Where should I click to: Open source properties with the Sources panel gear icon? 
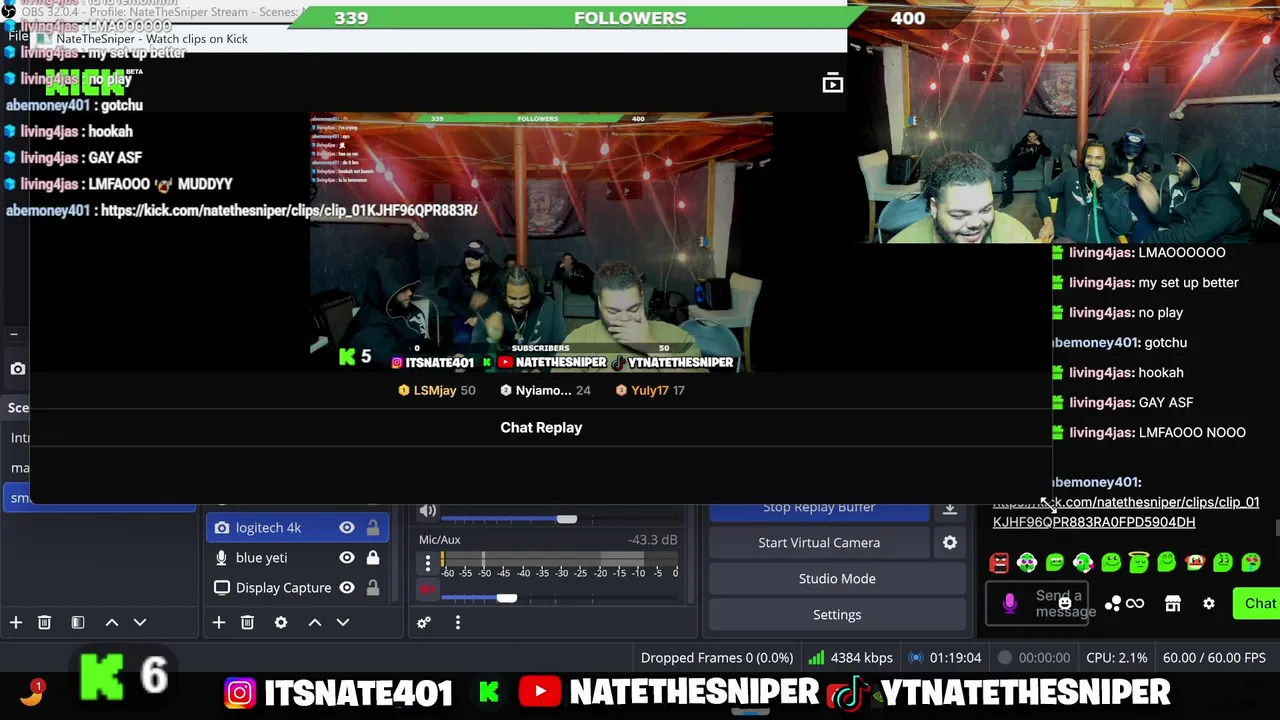pos(281,622)
